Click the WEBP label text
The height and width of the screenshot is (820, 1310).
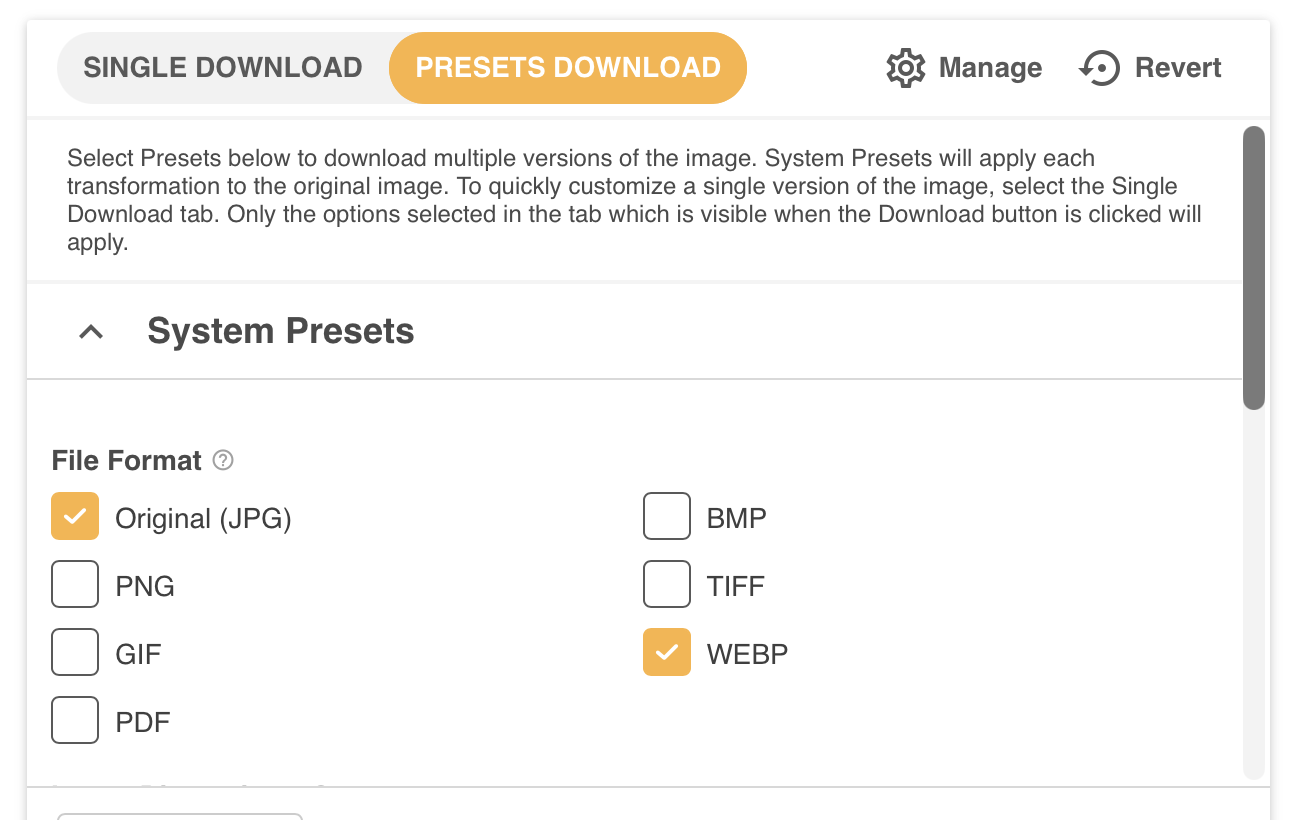[x=747, y=654]
